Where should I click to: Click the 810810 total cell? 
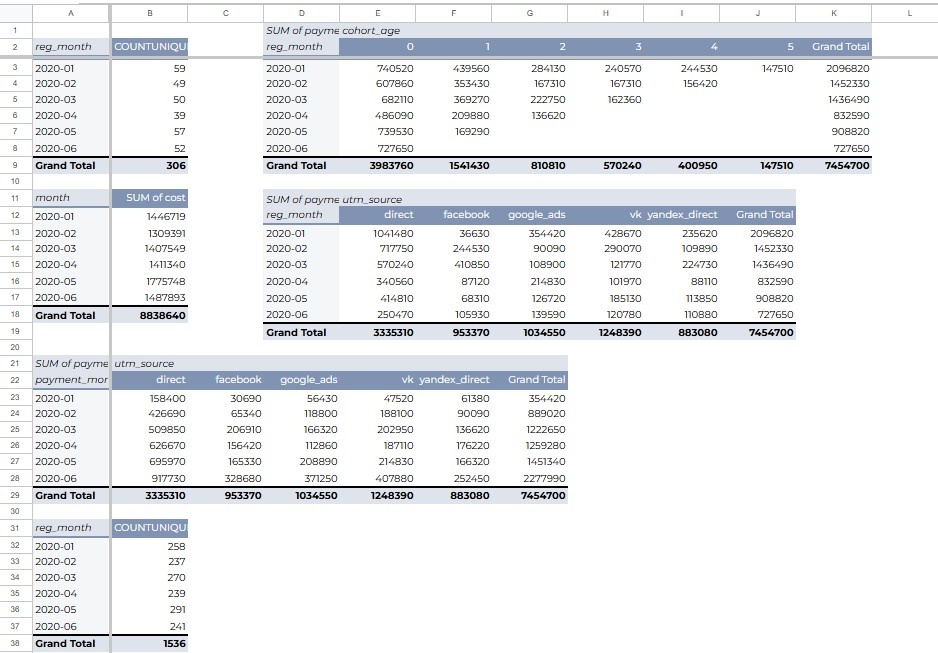tap(529, 166)
